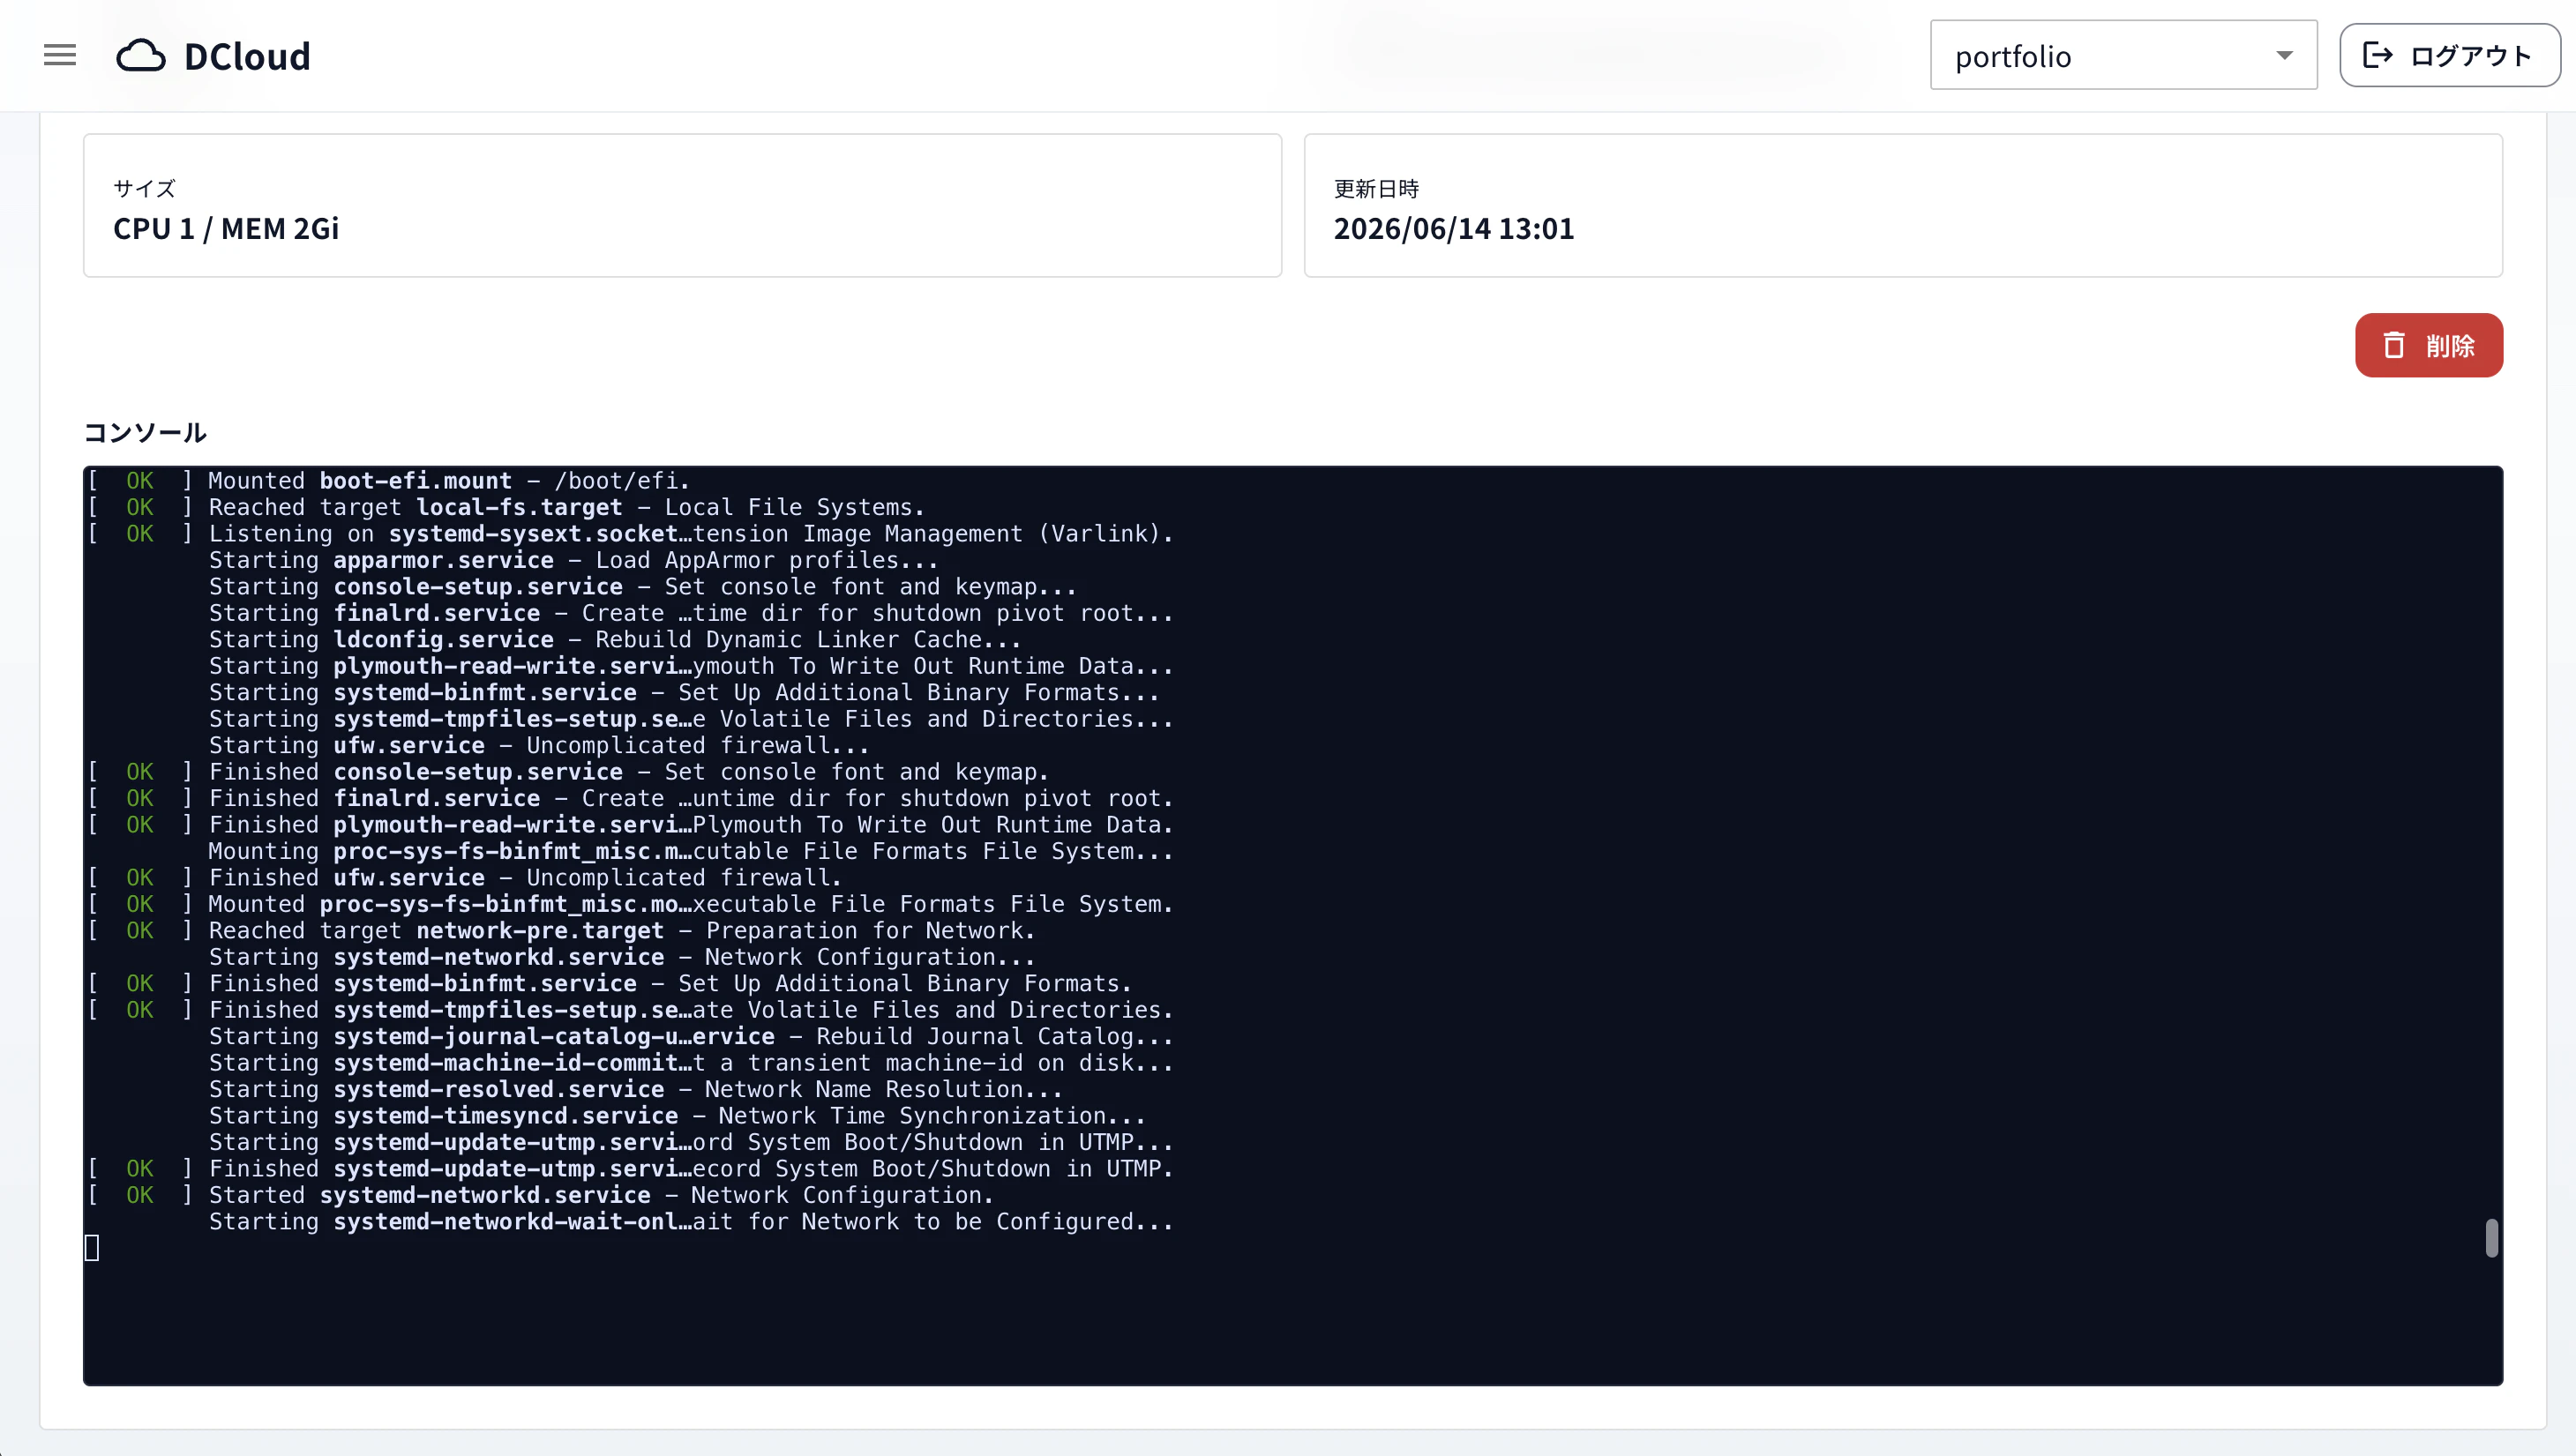Image resolution: width=2576 pixels, height=1456 pixels.
Task: Click 'Started systemd-networkd.service' line
Action: pyautogui.click(x=541, y=1196)
